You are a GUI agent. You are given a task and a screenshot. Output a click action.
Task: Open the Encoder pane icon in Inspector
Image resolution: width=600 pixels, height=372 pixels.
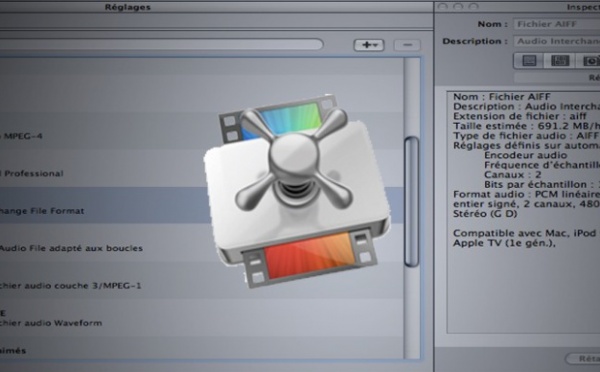coord(559,61)
